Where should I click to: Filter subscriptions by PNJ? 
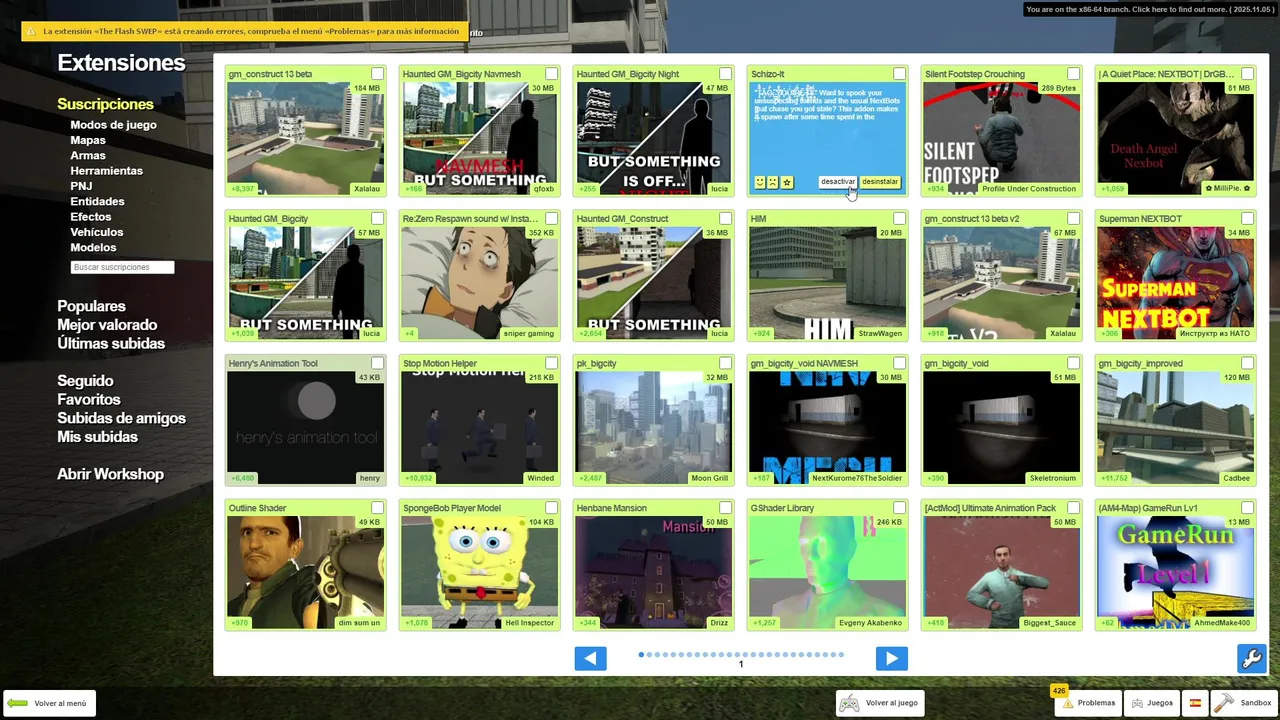[81, 186]
